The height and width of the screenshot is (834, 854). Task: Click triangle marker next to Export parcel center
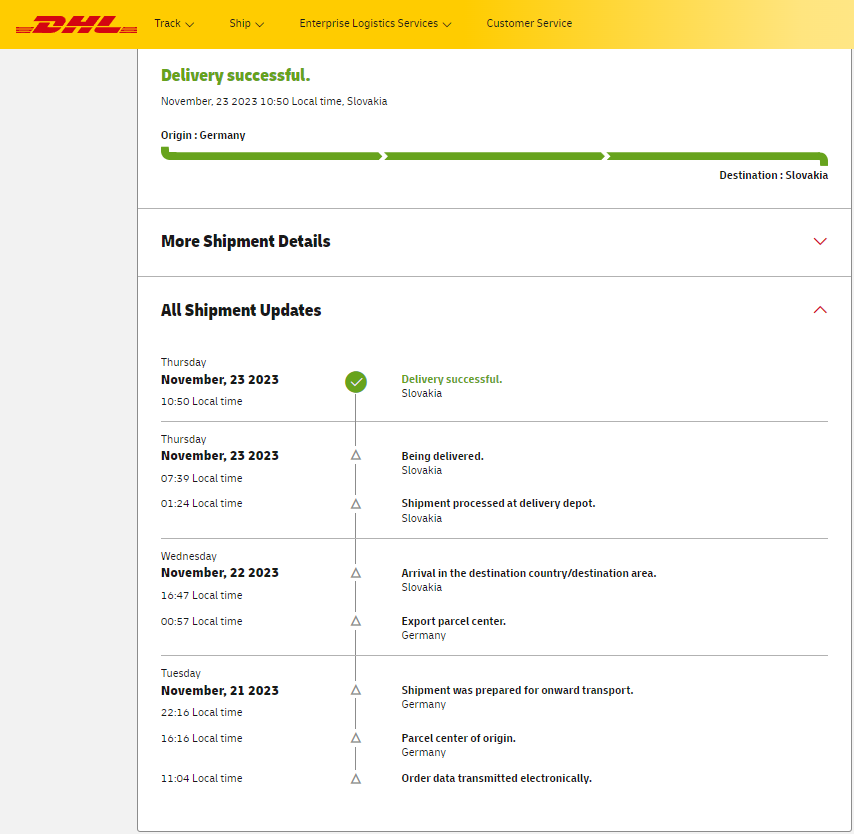(356, 621)
